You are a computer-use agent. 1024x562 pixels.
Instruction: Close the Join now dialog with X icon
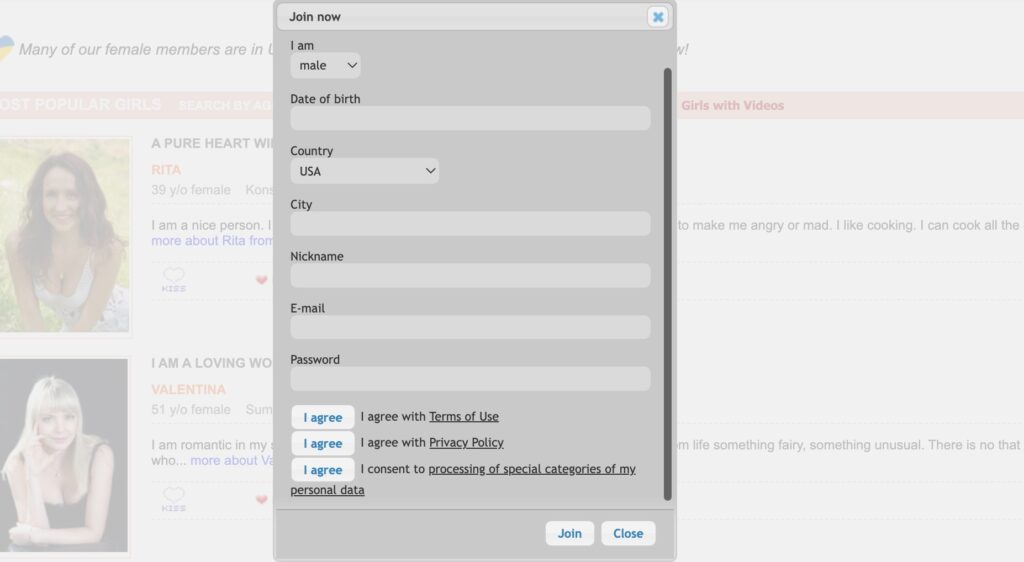click(657, 16)
